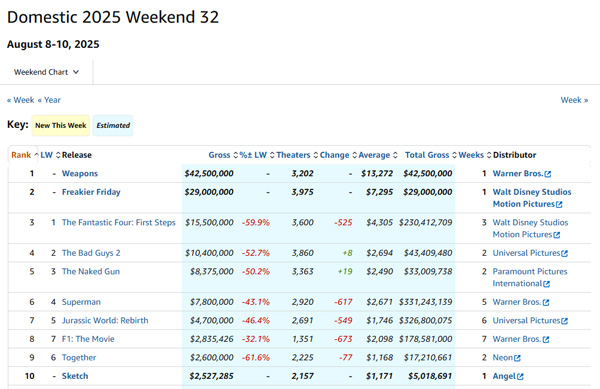The width and height of the screenshot is (600, 389).
Task: Expand the Weekend Chart dropdown
Action: pyautogui.click(x=46, y=72)
